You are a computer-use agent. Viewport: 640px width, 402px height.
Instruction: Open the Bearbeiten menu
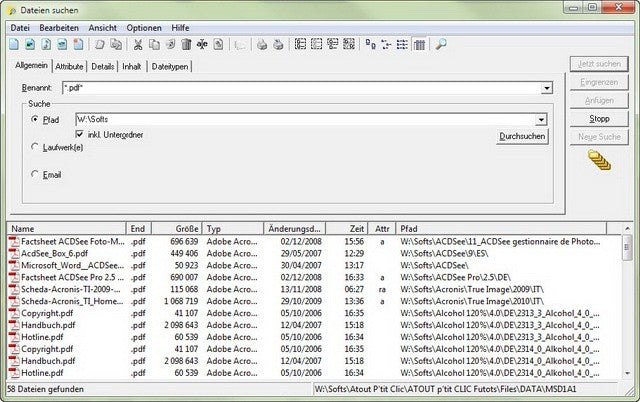tap(59, 28)
